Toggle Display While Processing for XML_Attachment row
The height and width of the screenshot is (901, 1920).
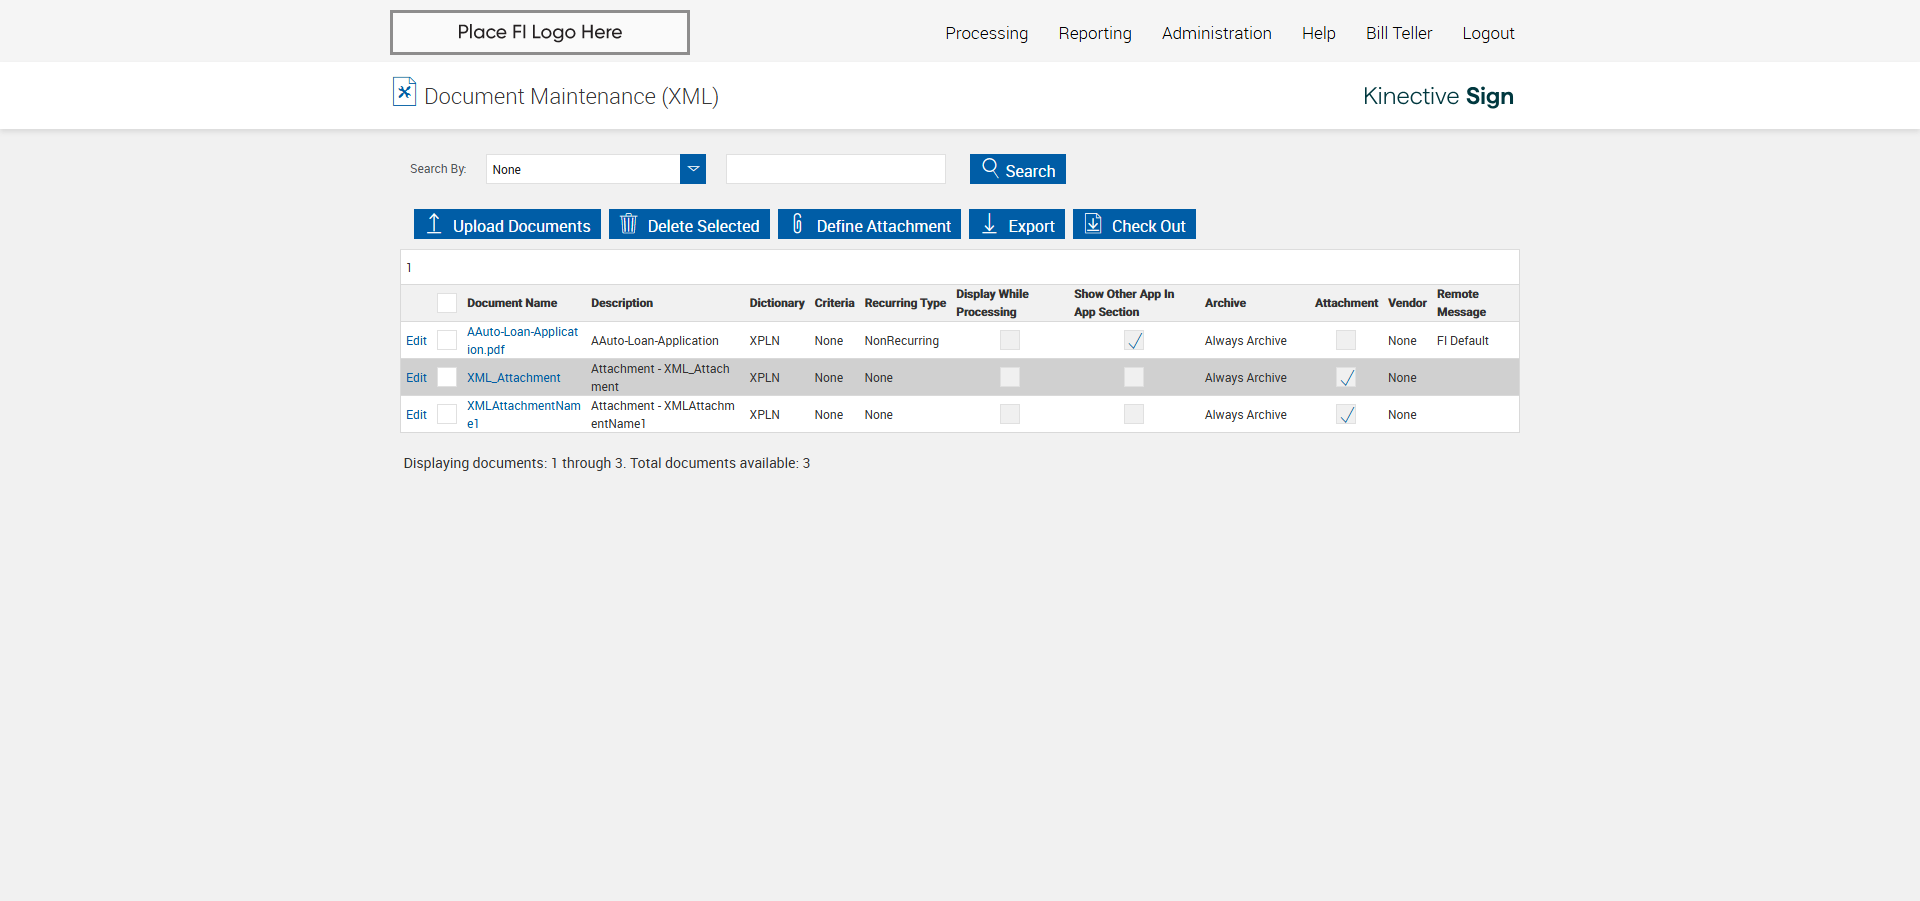(1010, 377)
